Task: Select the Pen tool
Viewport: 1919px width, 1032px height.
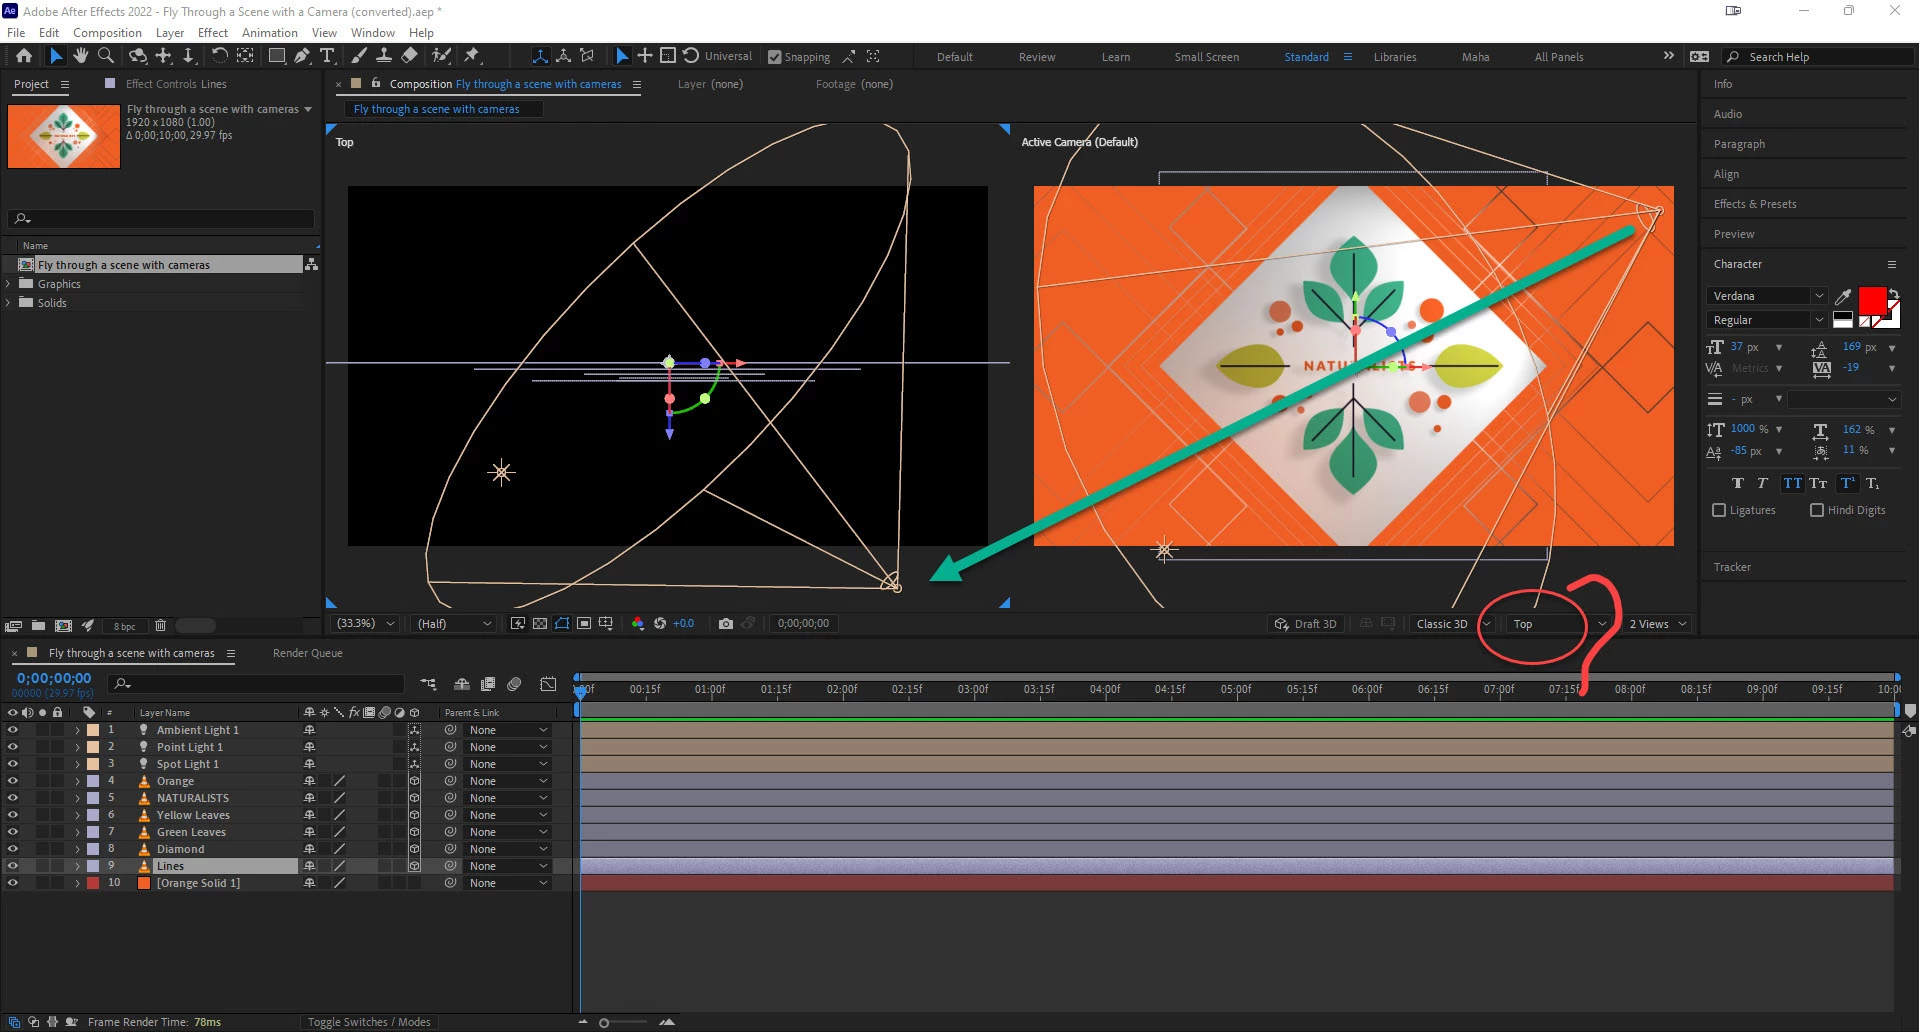Action: pyautogui.click(x=302, y=56)
